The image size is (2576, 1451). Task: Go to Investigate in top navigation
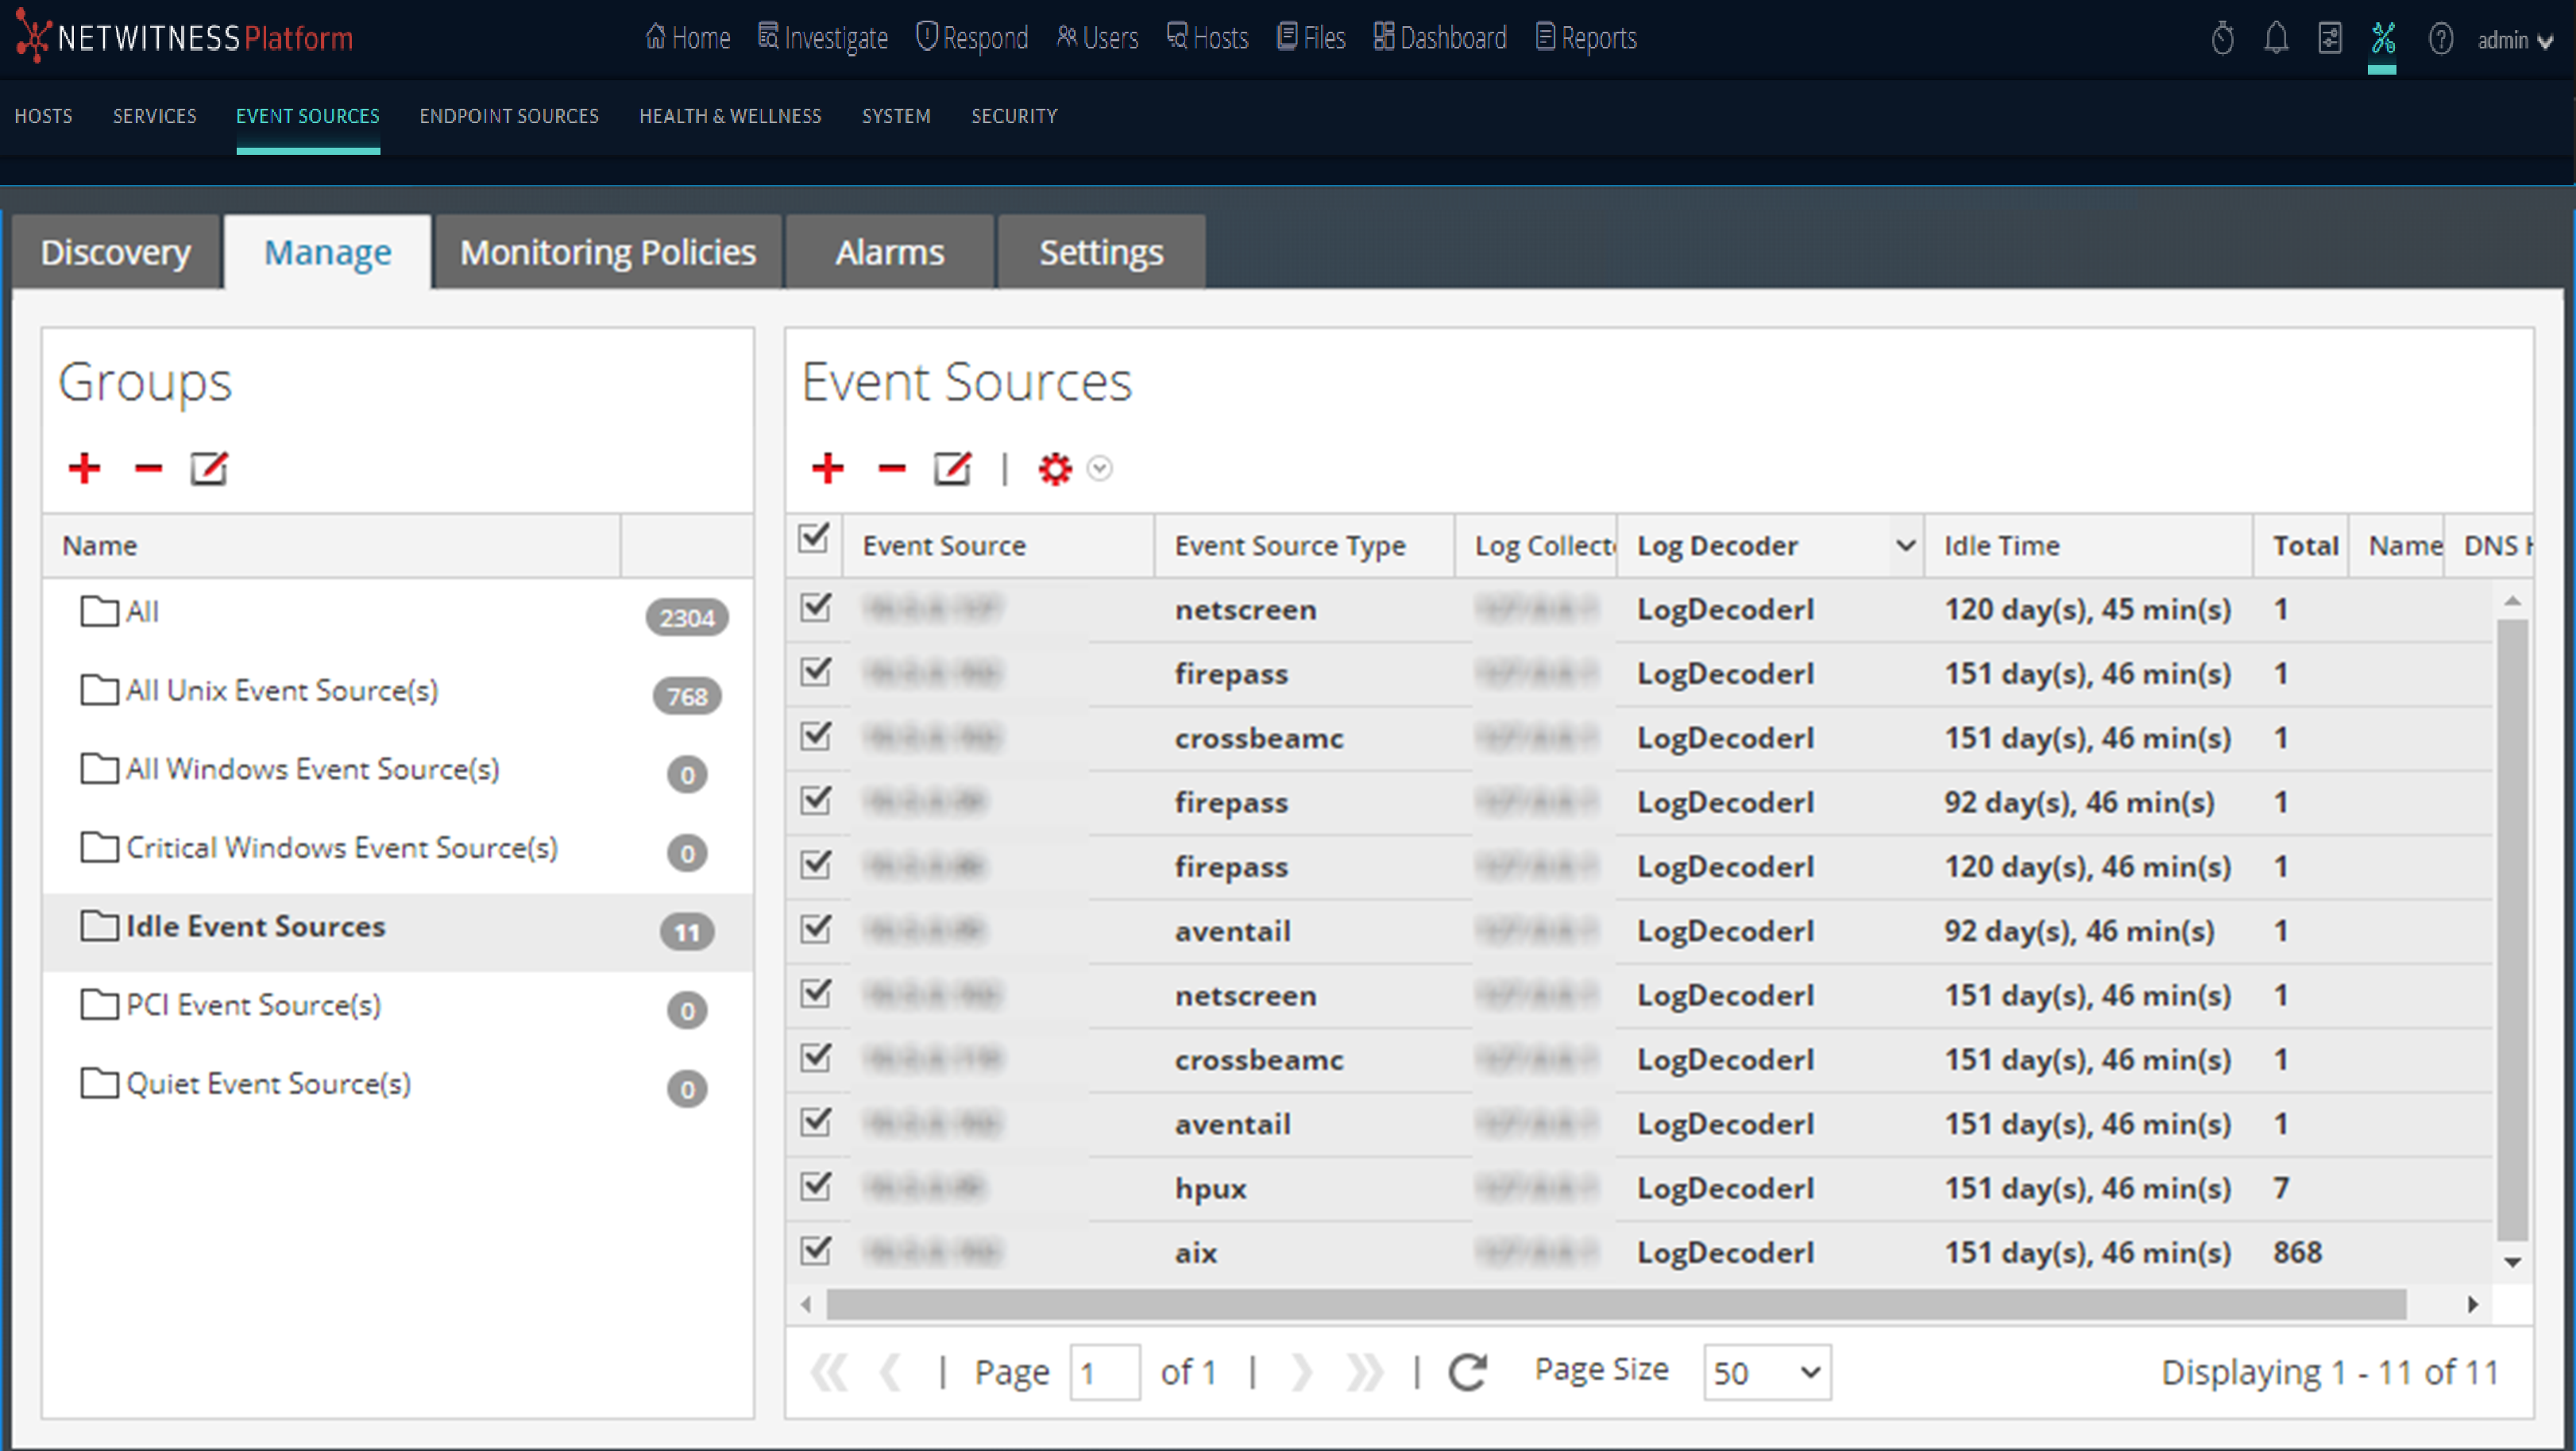pyautogui.click(x=823, y=38)
